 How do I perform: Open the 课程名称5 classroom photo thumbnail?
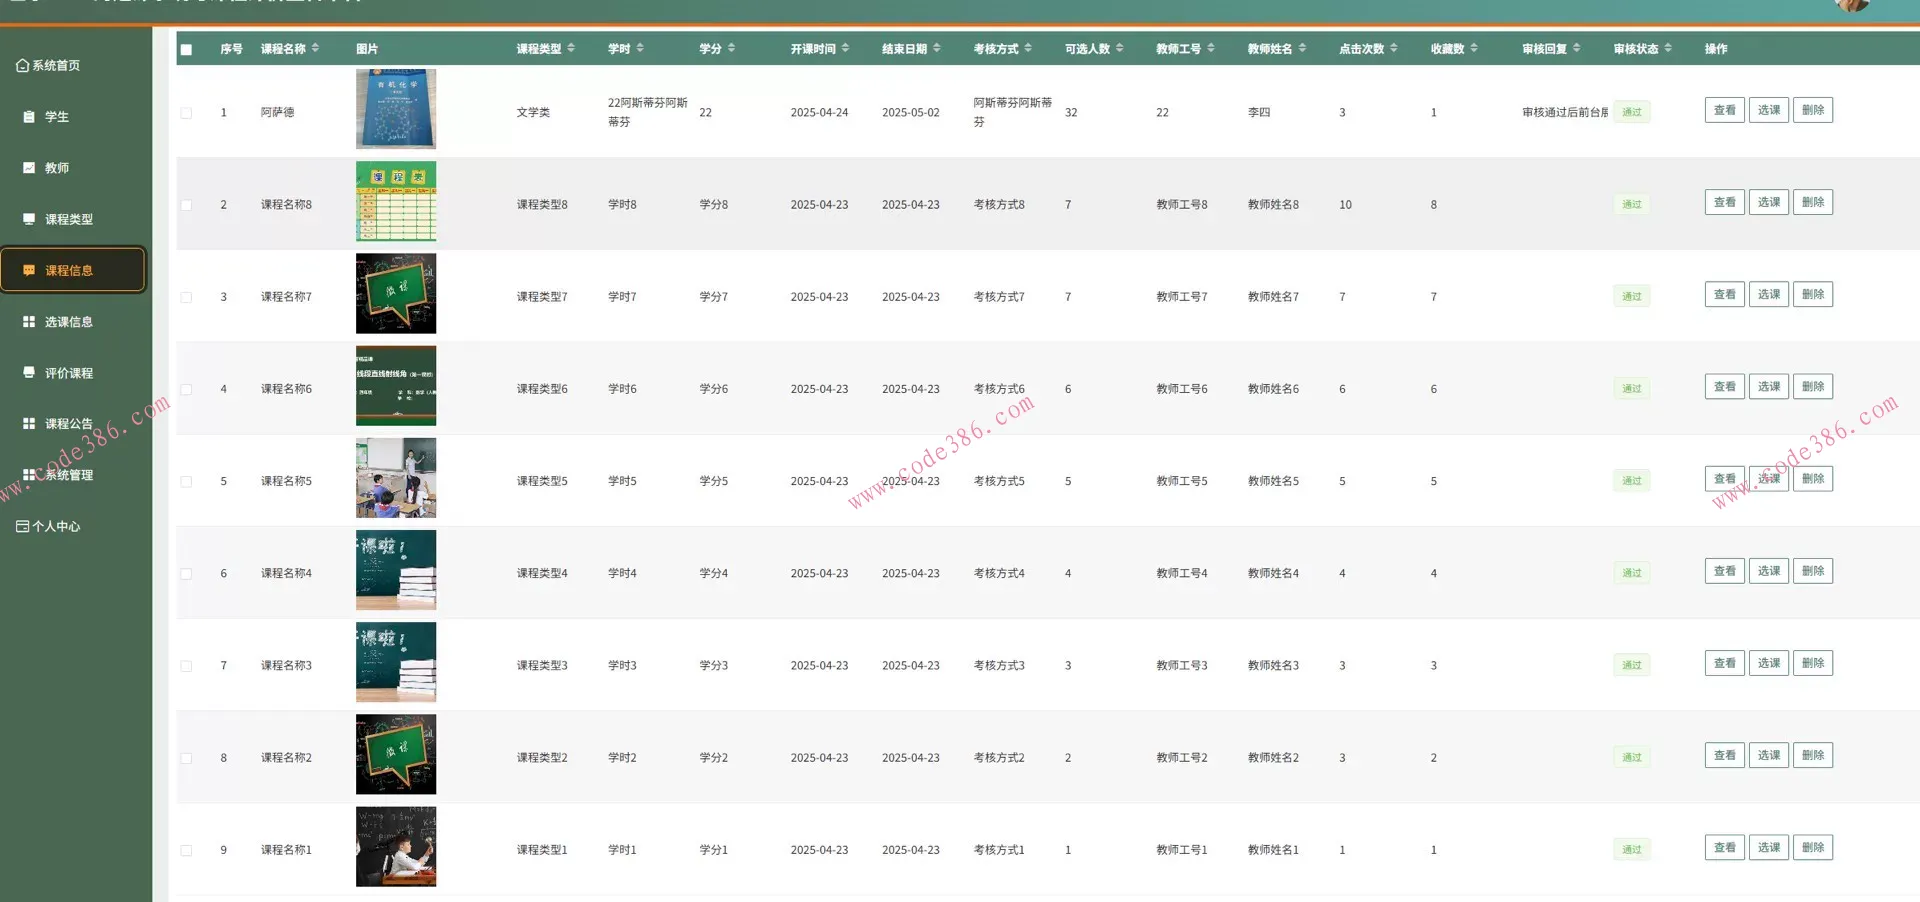click(396, 478)
